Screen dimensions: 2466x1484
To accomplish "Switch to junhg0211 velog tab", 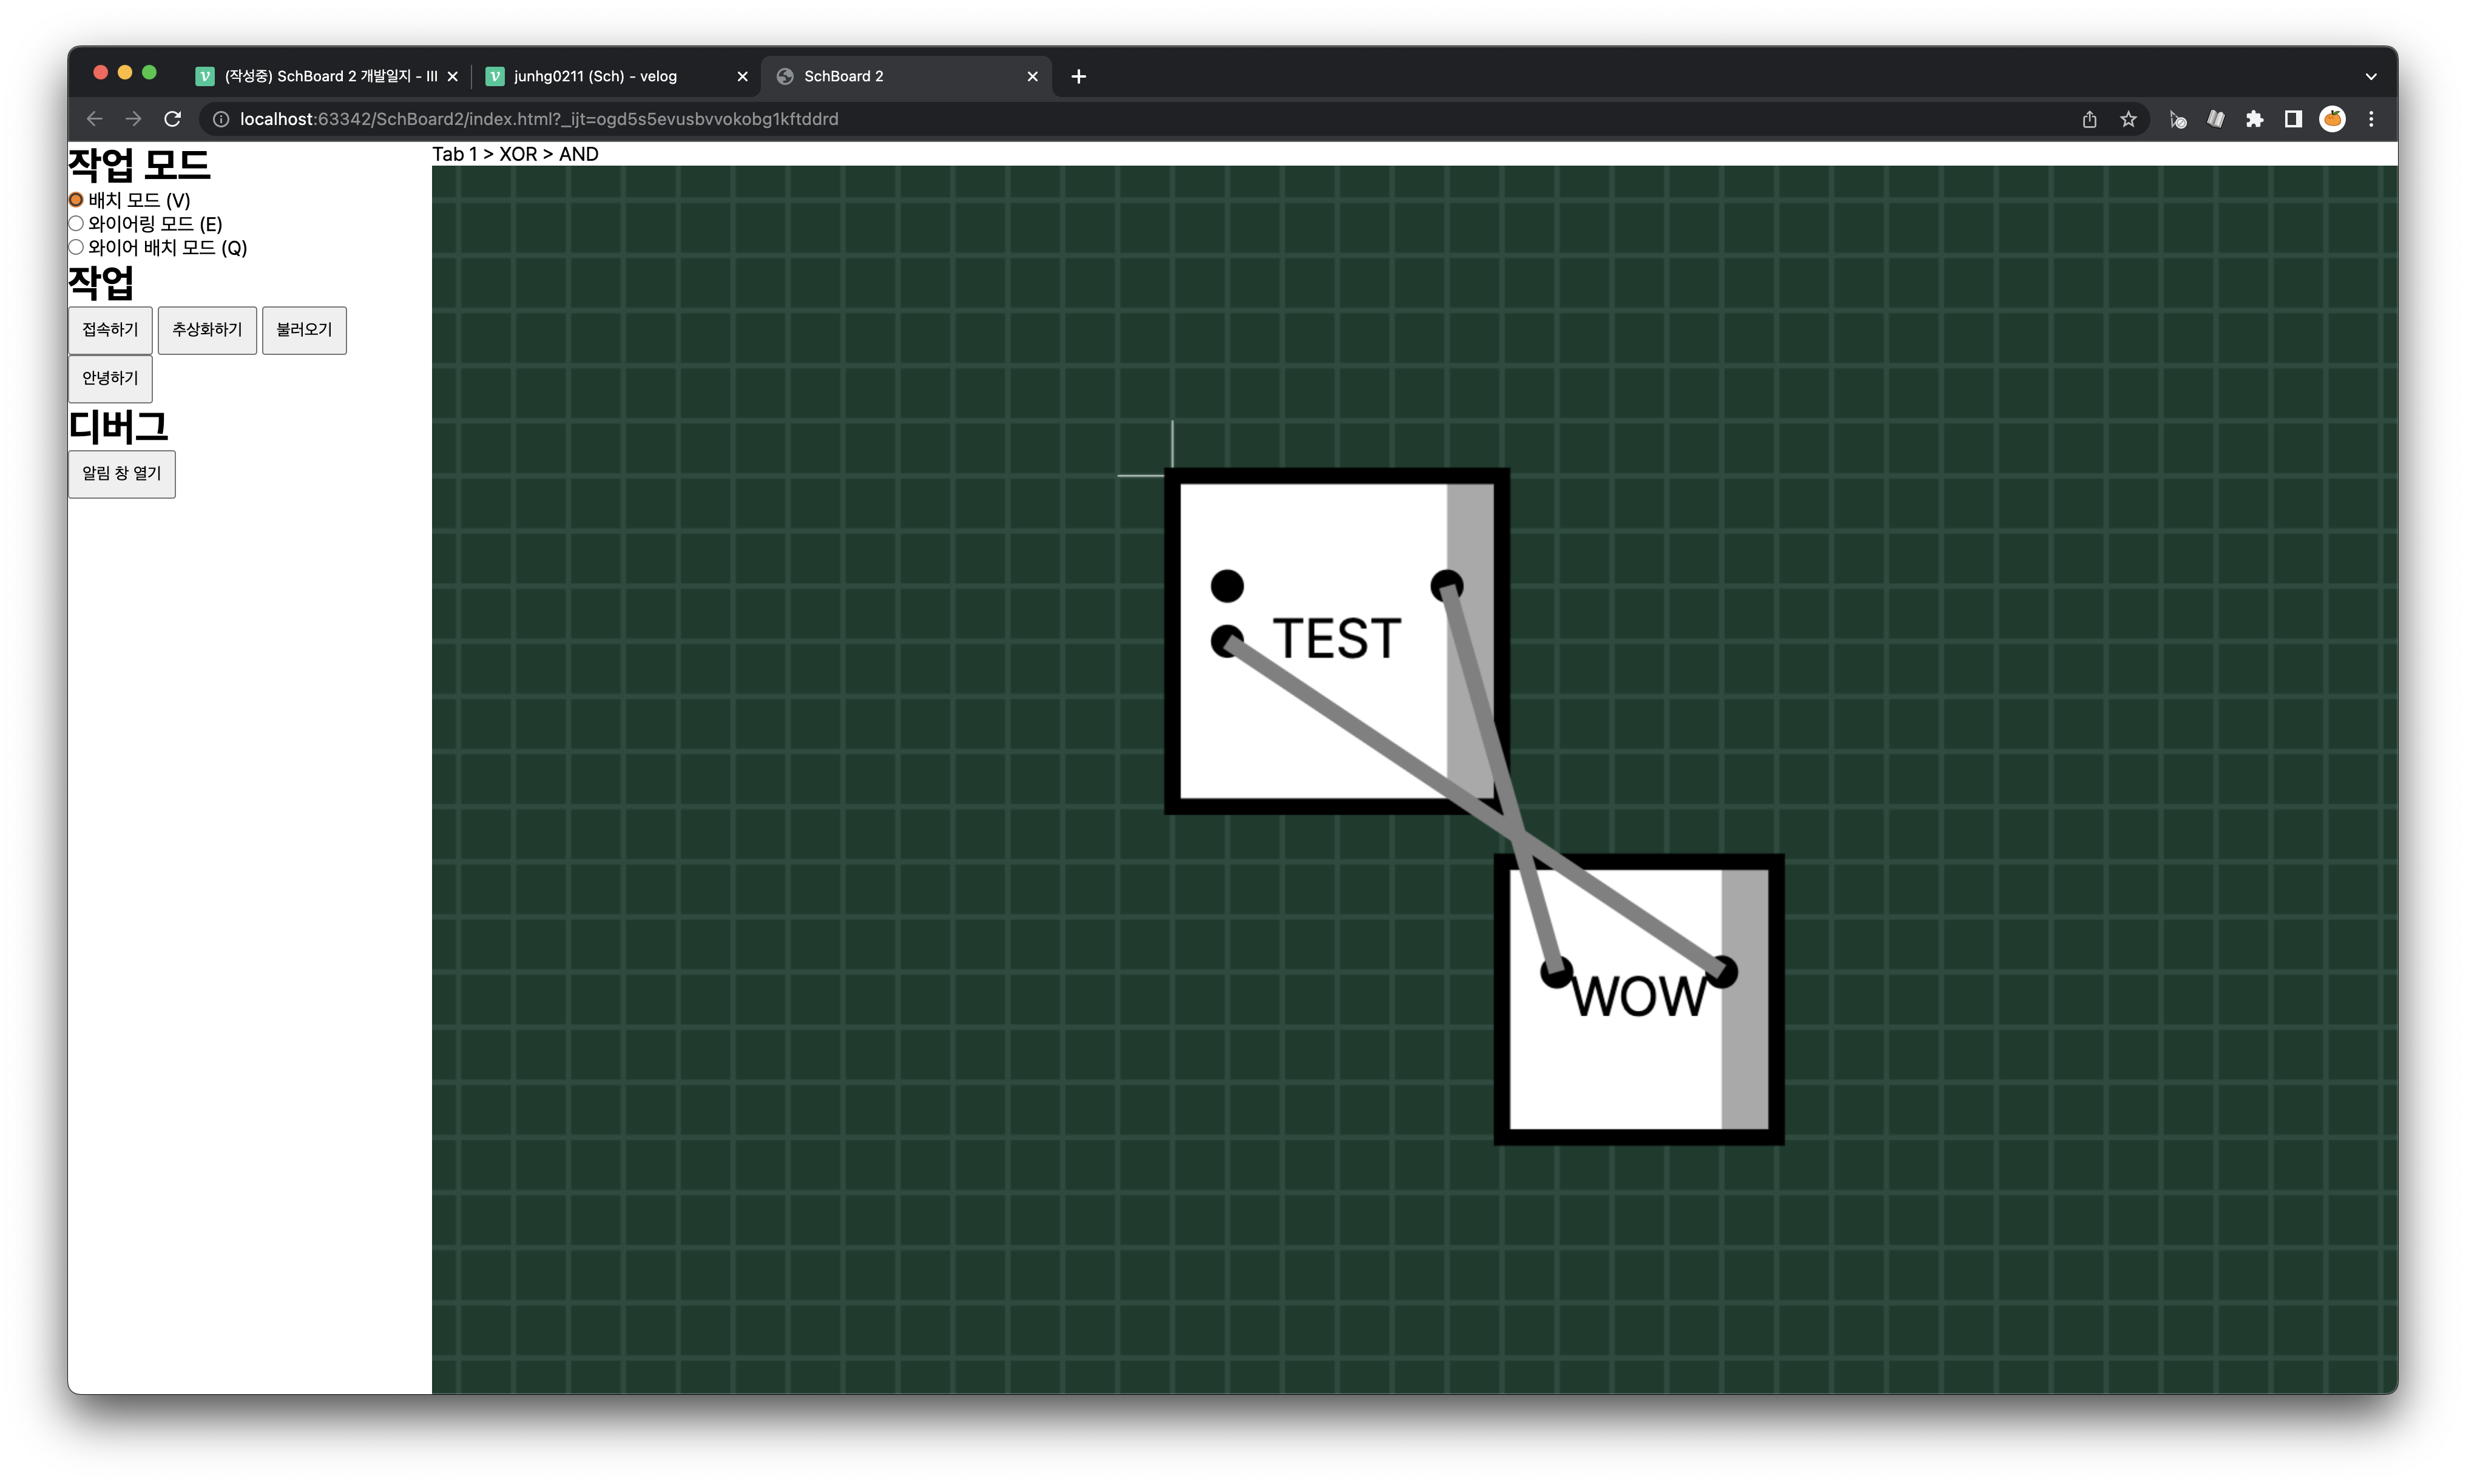I will point(595,76).
